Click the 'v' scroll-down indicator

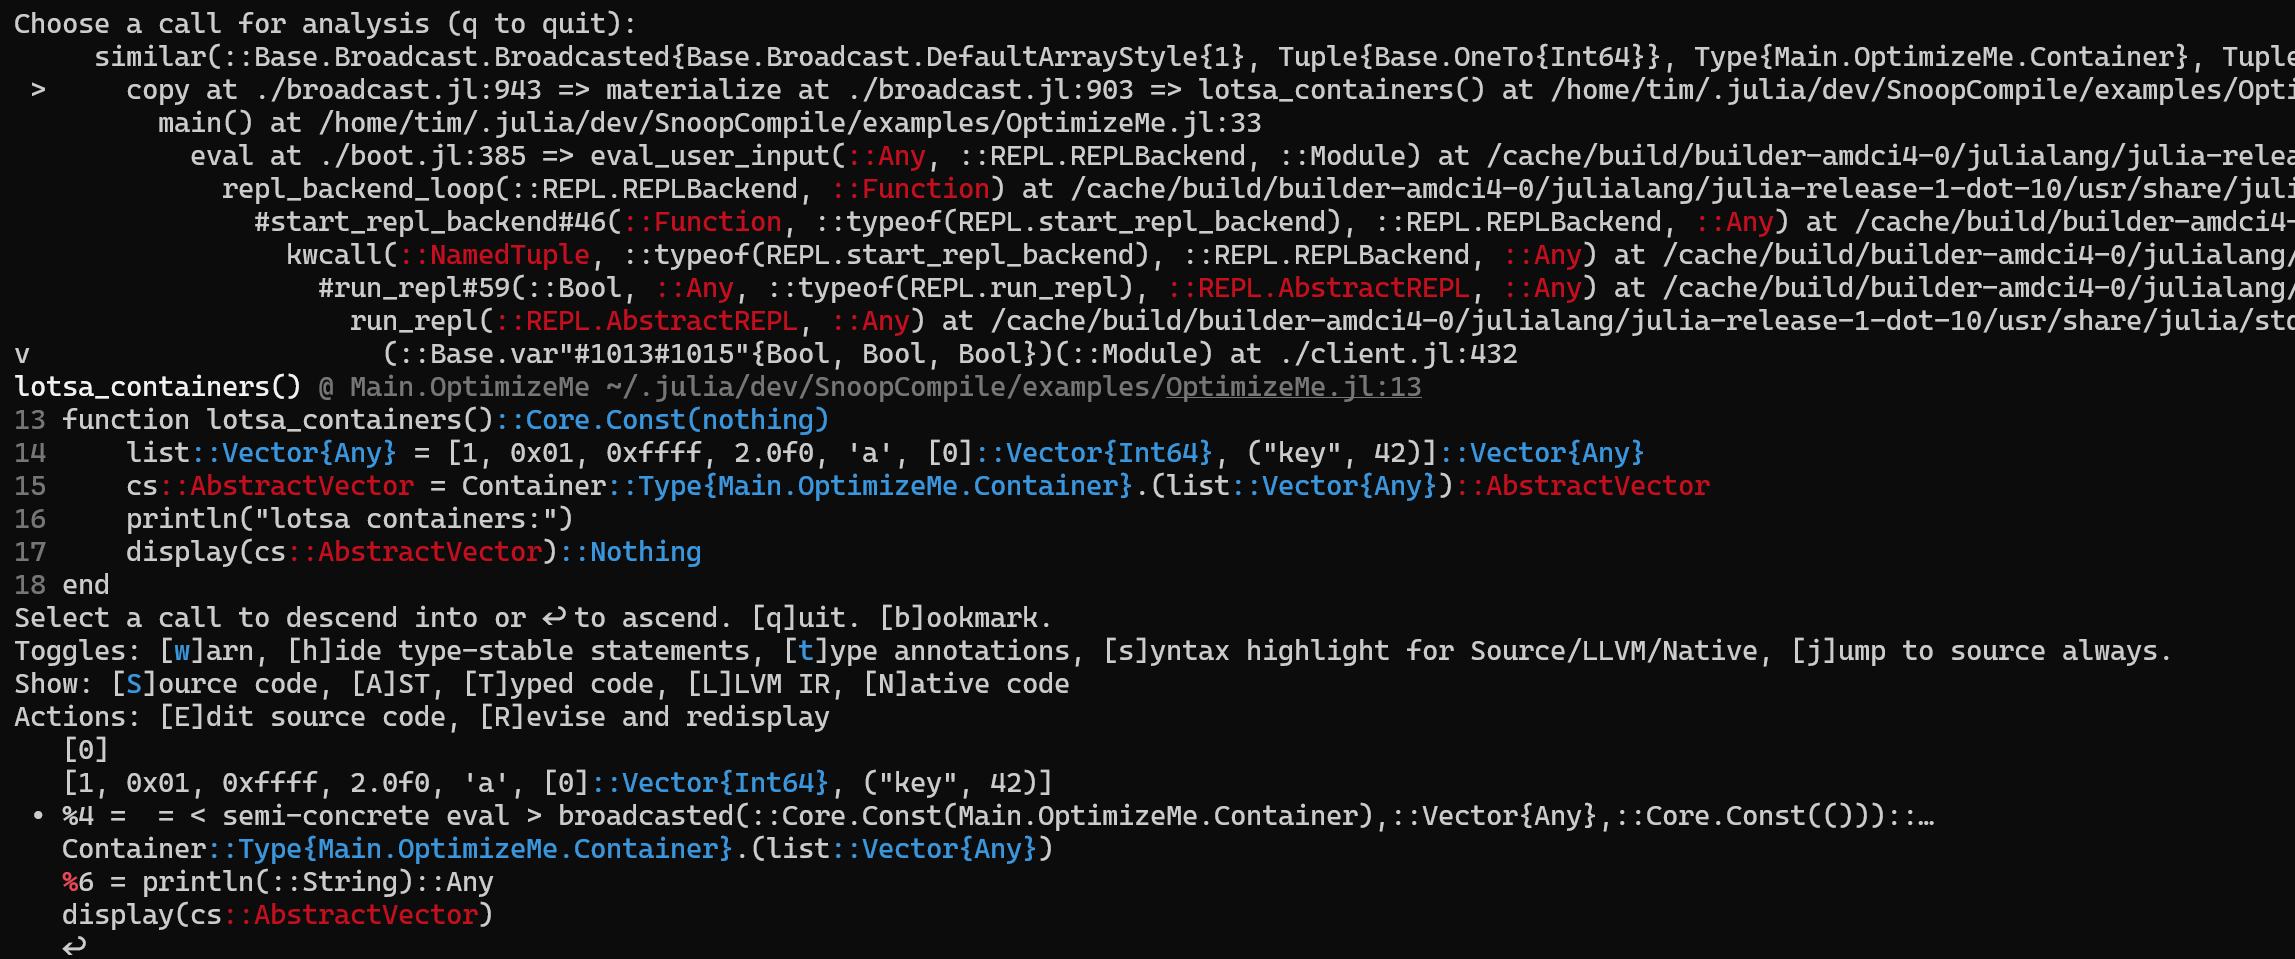click(x=22, y=355)
